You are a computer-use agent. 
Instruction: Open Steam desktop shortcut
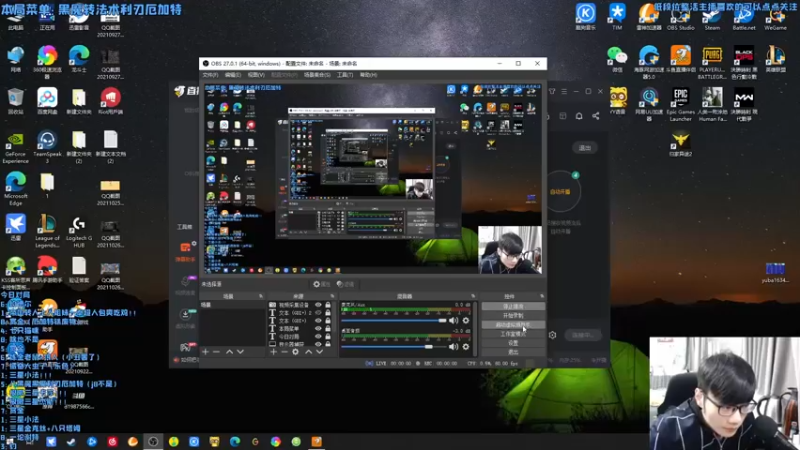pyautogui.click(x=712, y=16)
